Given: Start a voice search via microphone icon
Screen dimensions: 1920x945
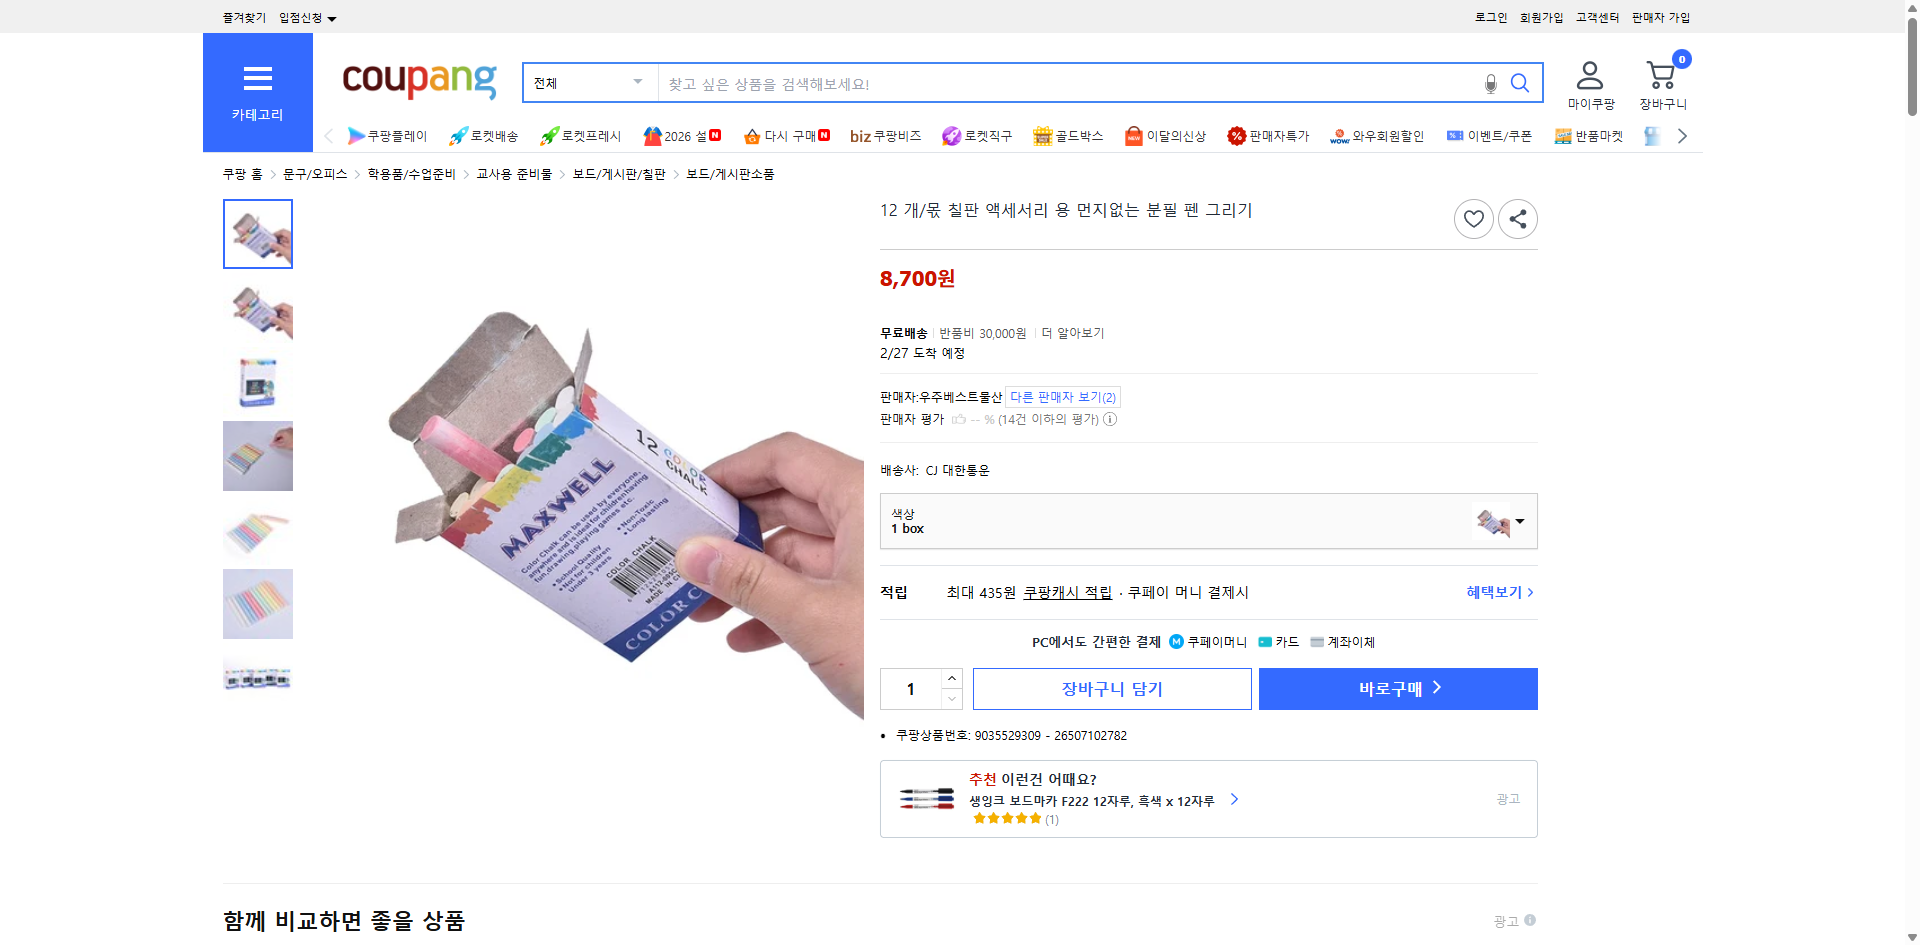Looking at the screenshot, I should click(1489, 84).
